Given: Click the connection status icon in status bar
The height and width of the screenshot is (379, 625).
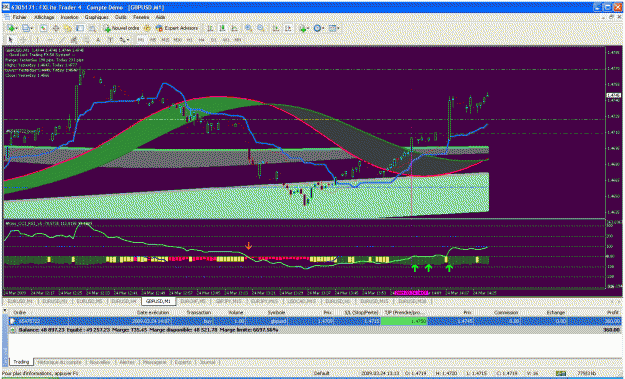Looking at the screenshot, I should (561, 373).
